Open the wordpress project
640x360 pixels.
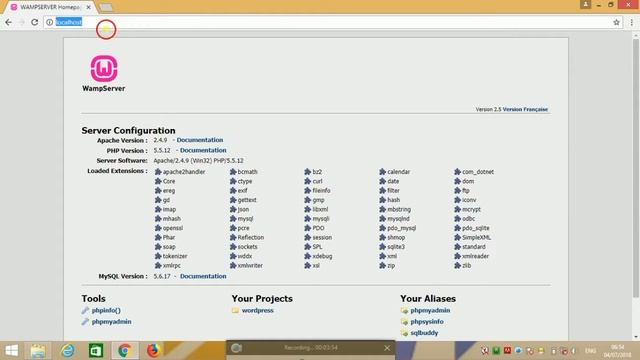coord(258,311)
